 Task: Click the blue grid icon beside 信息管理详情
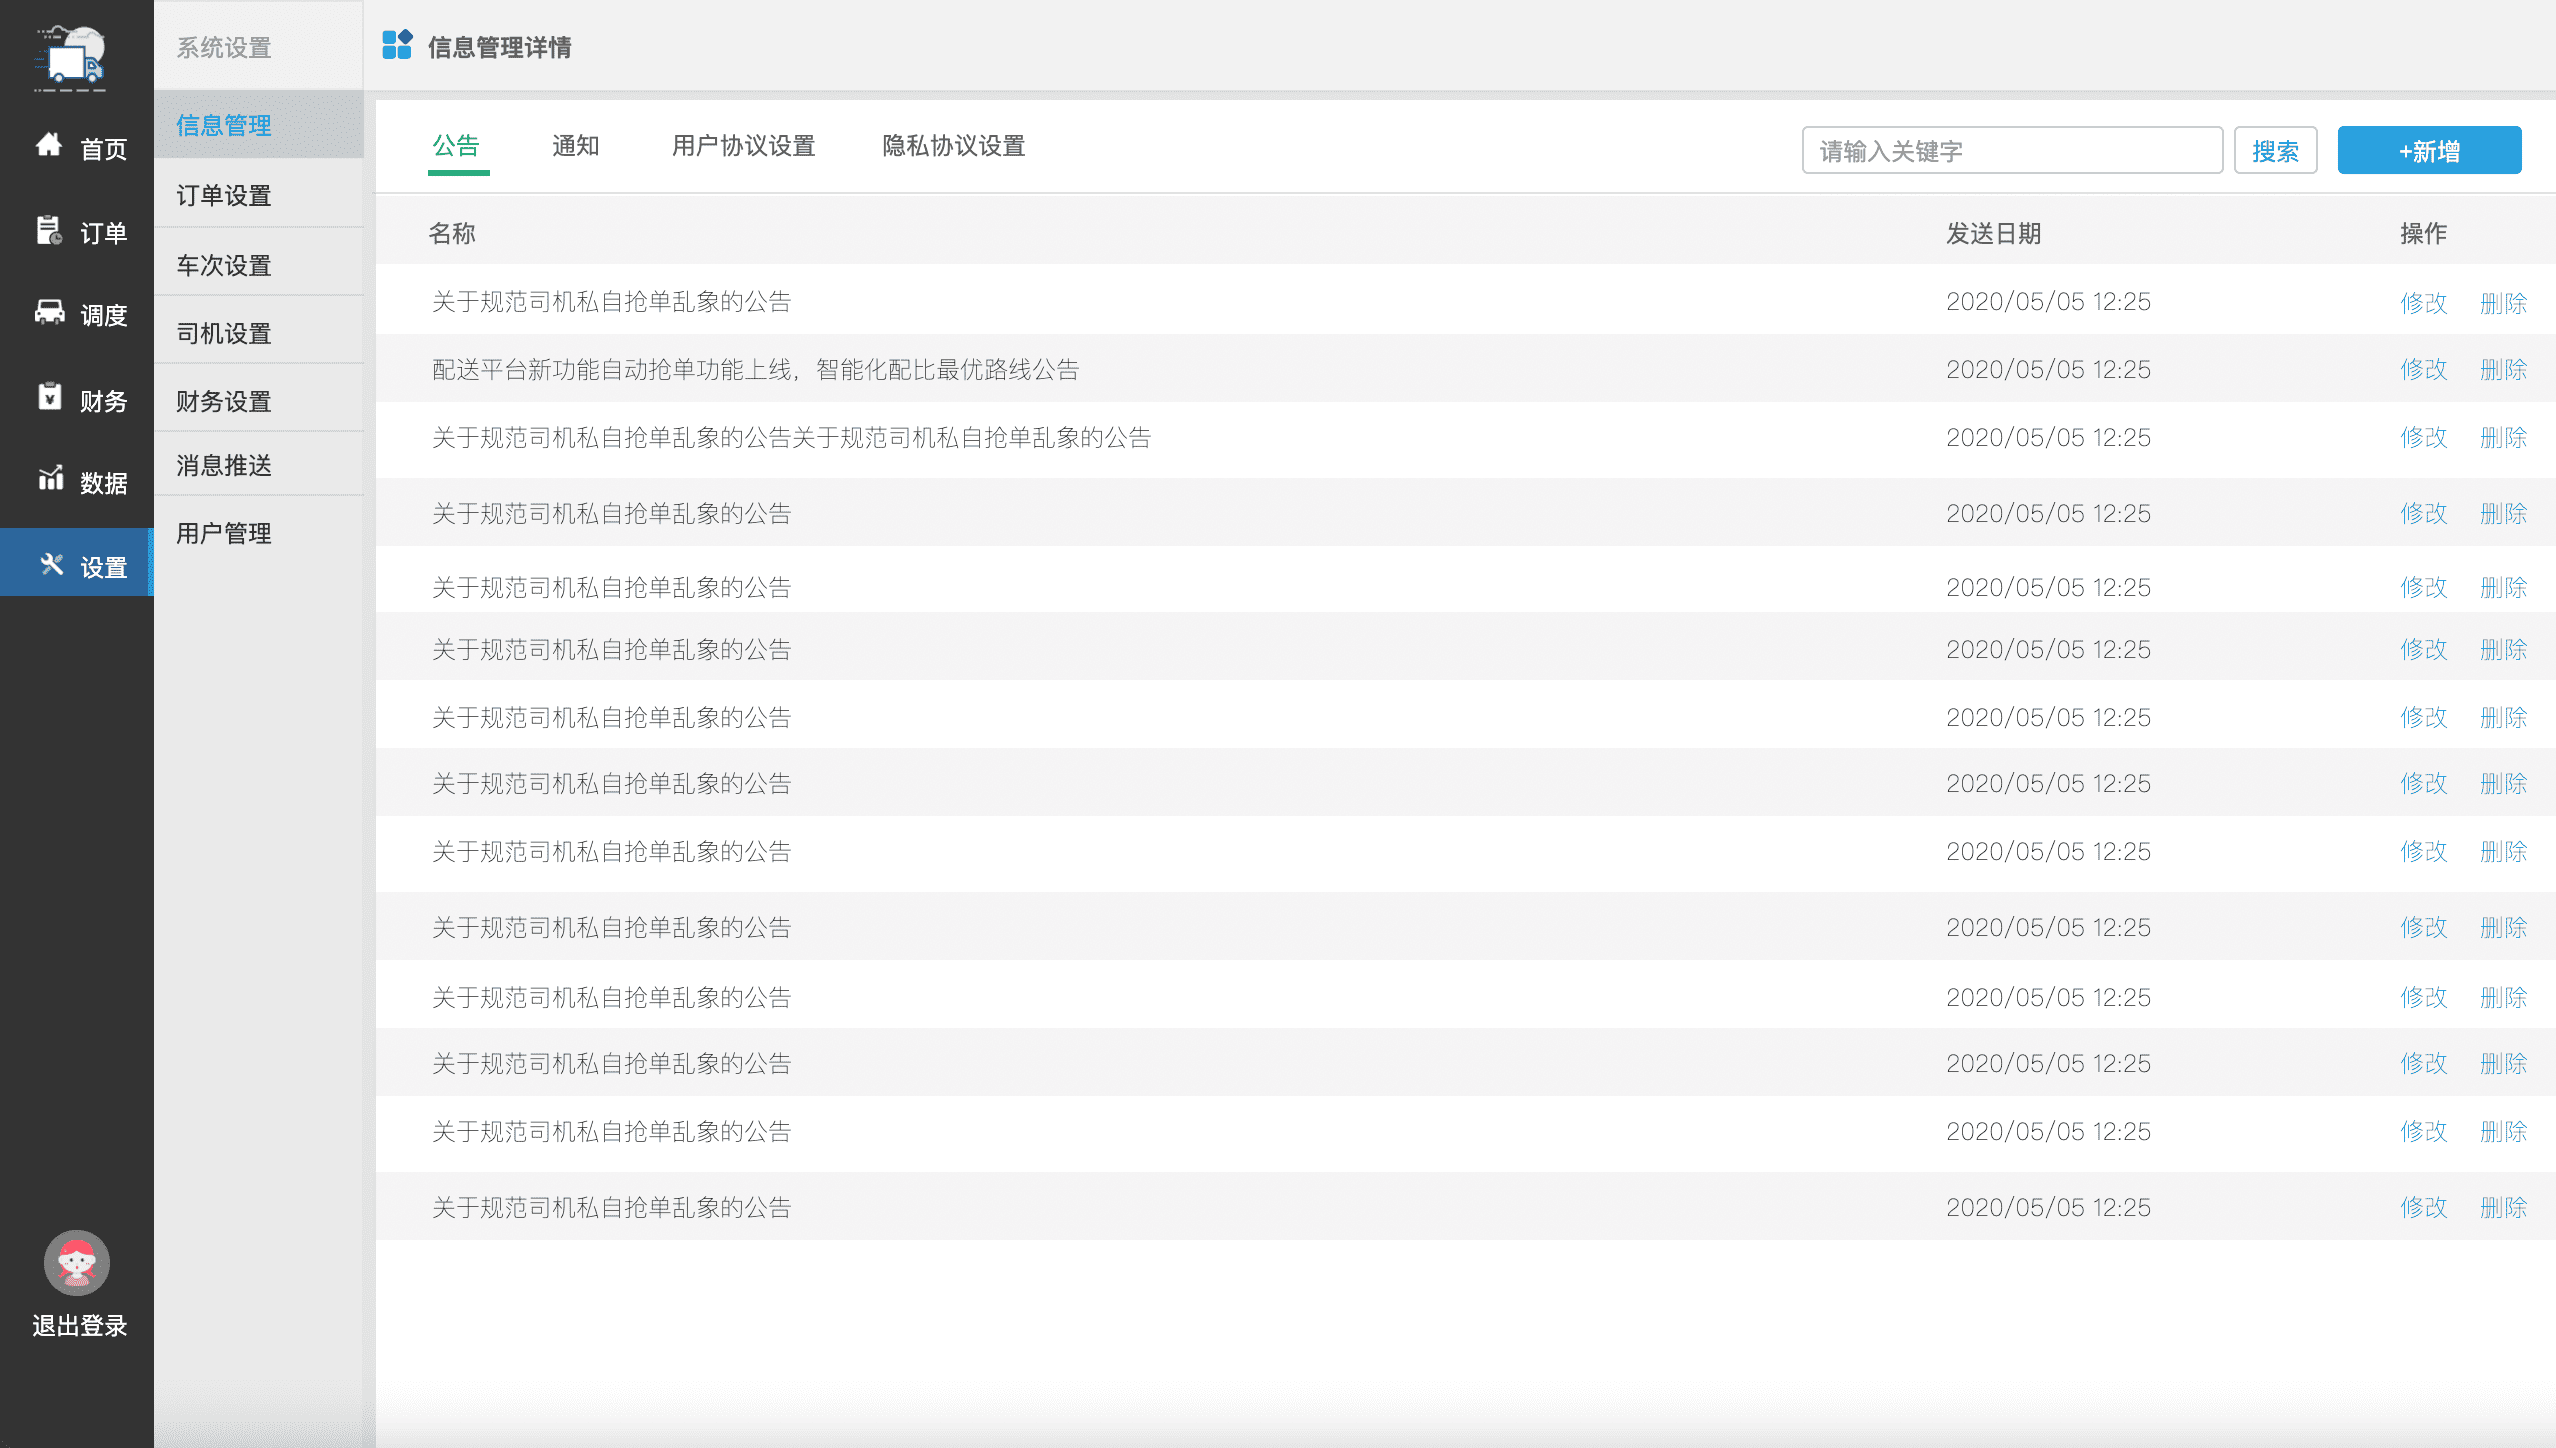397,45
